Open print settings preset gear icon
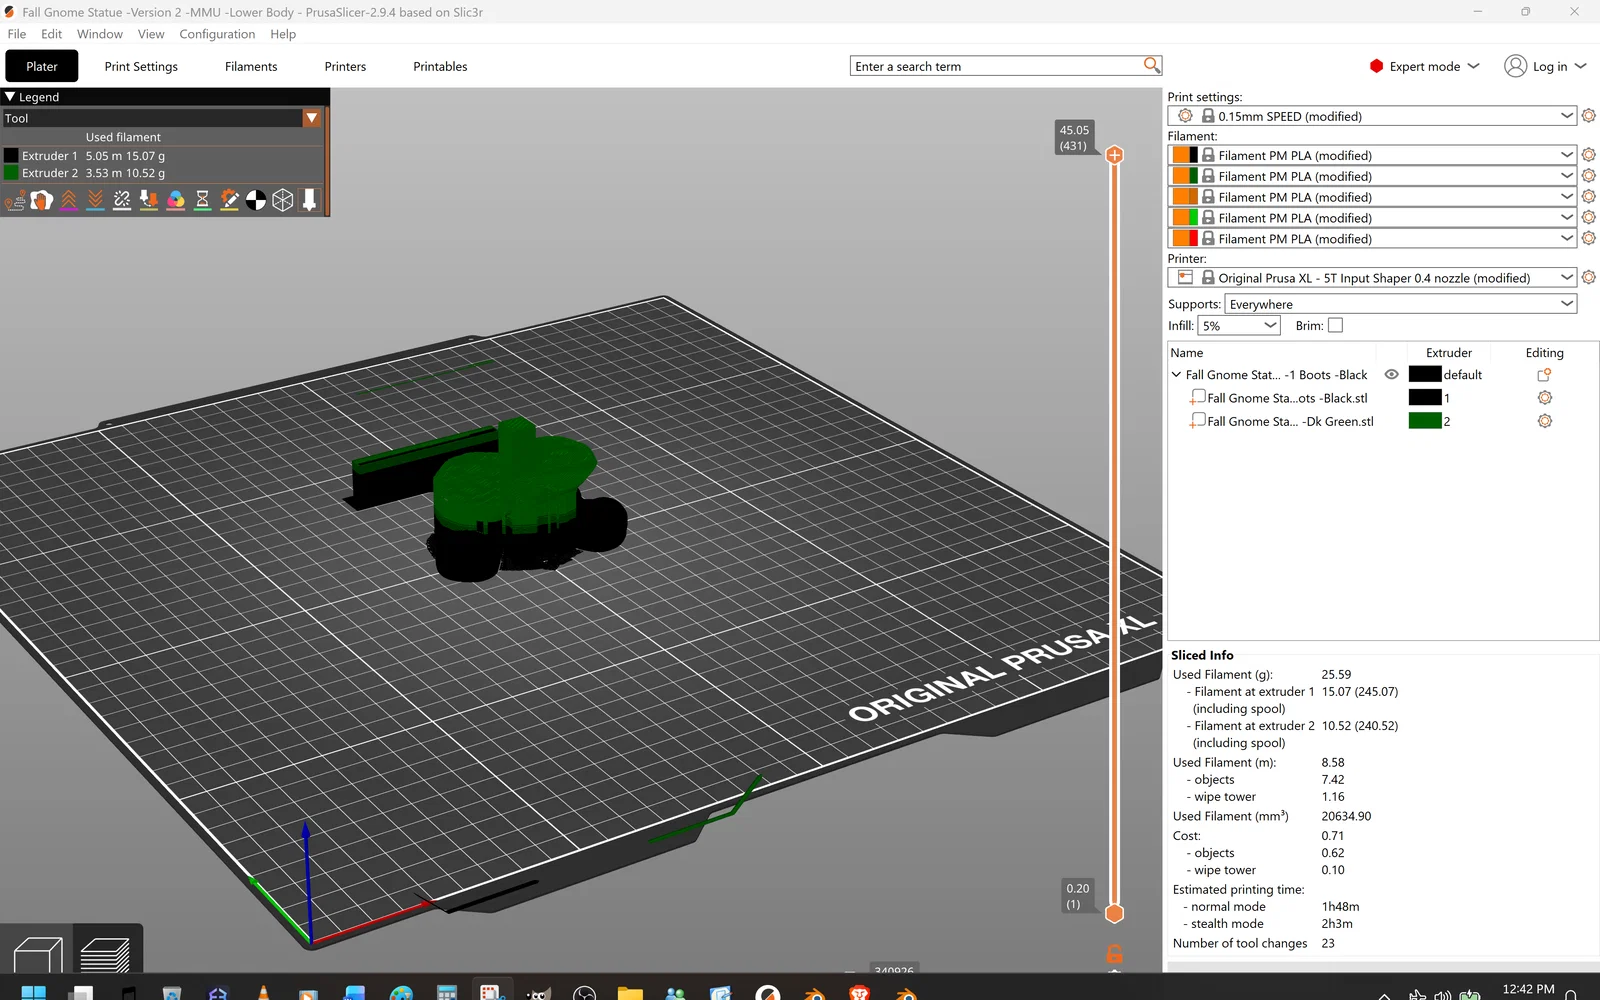Screen dimensions: 1600x1000 [1589, 116]
